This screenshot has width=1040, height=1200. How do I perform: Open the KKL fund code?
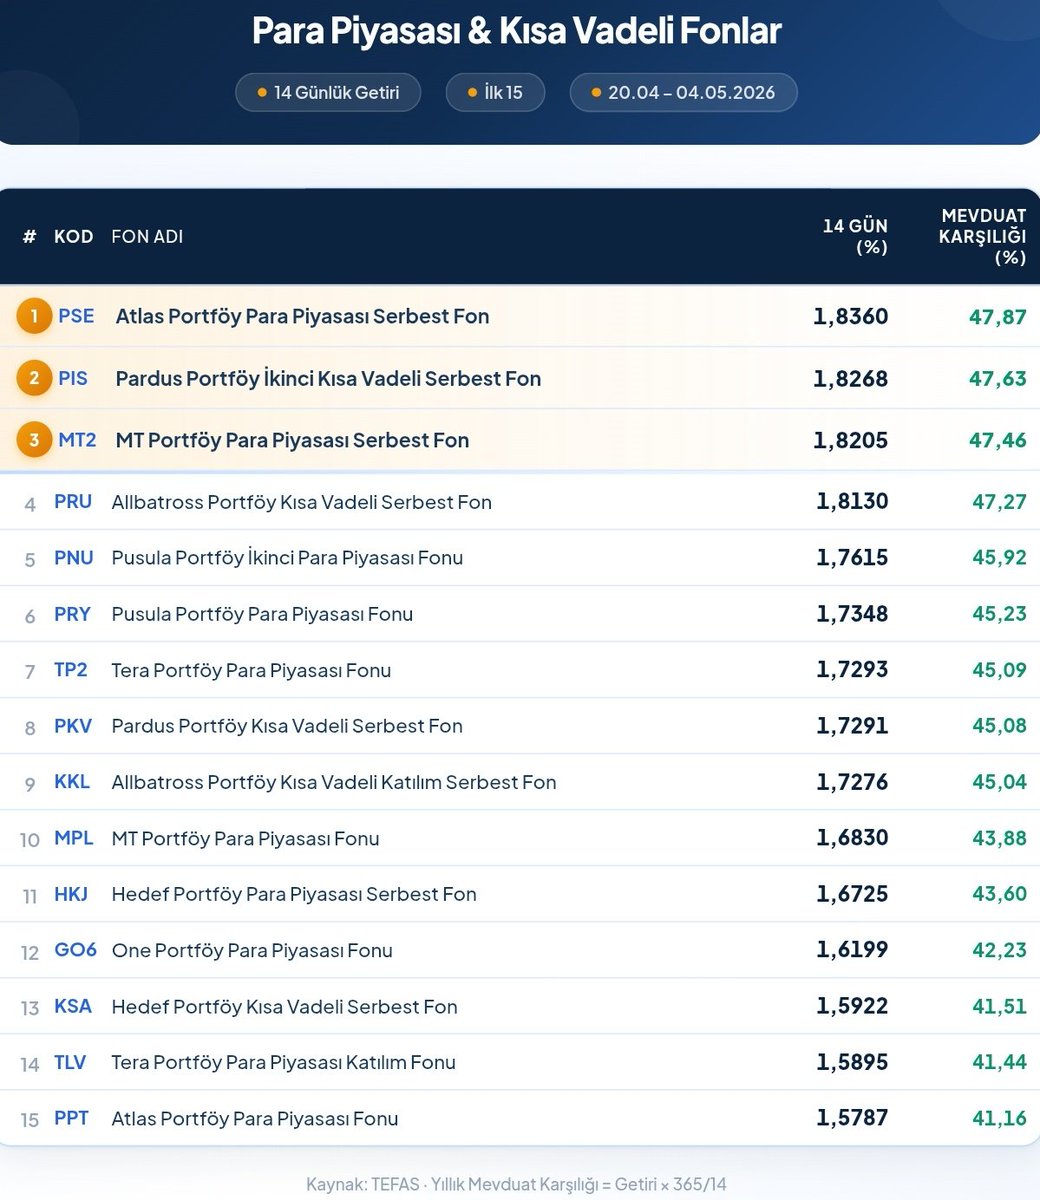[72, 782]
